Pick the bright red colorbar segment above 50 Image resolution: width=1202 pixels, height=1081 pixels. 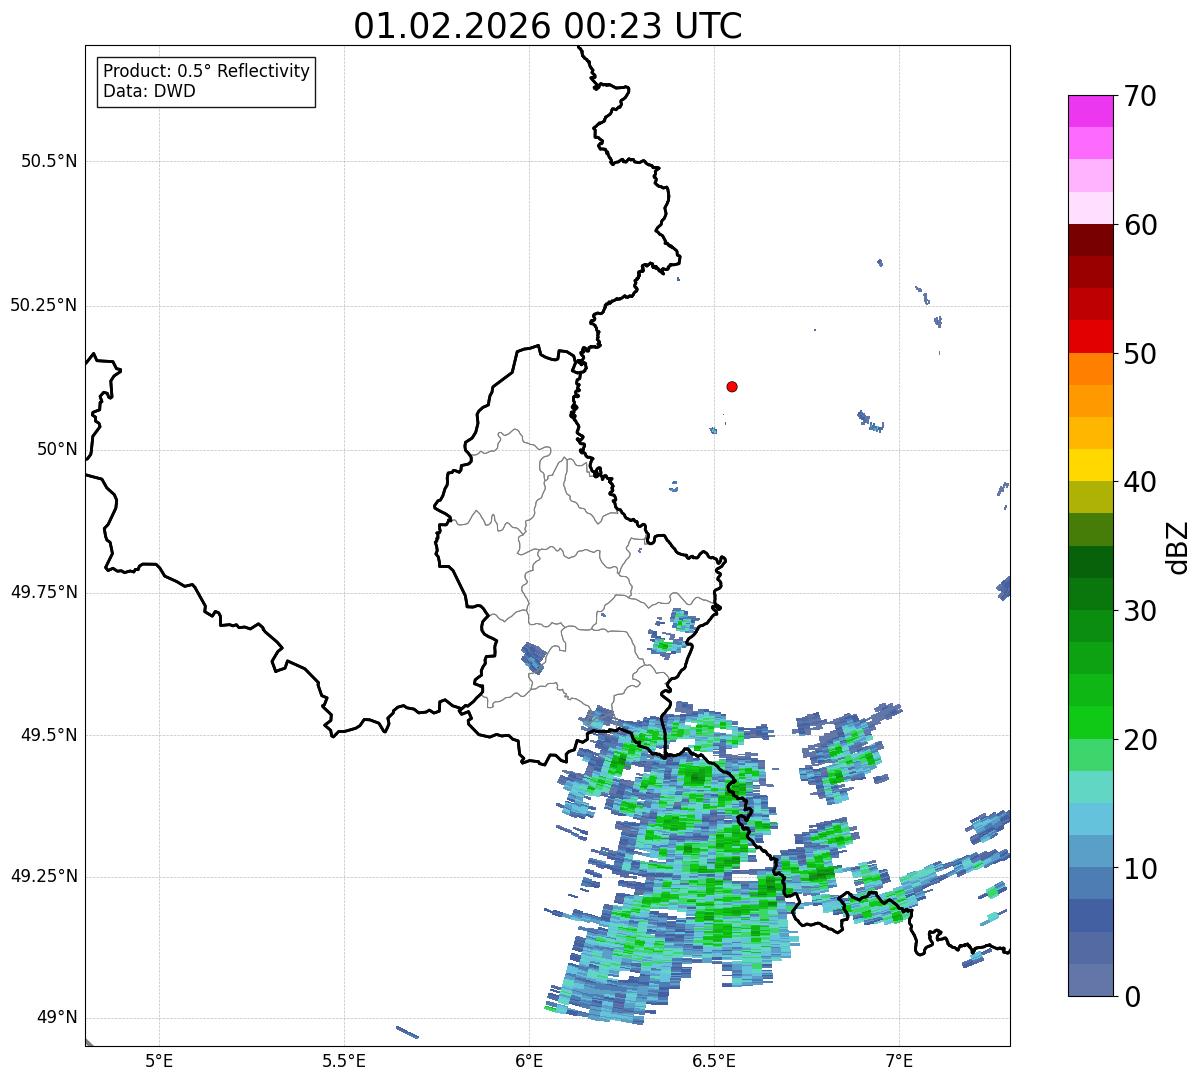click(x=1090, y=337)
